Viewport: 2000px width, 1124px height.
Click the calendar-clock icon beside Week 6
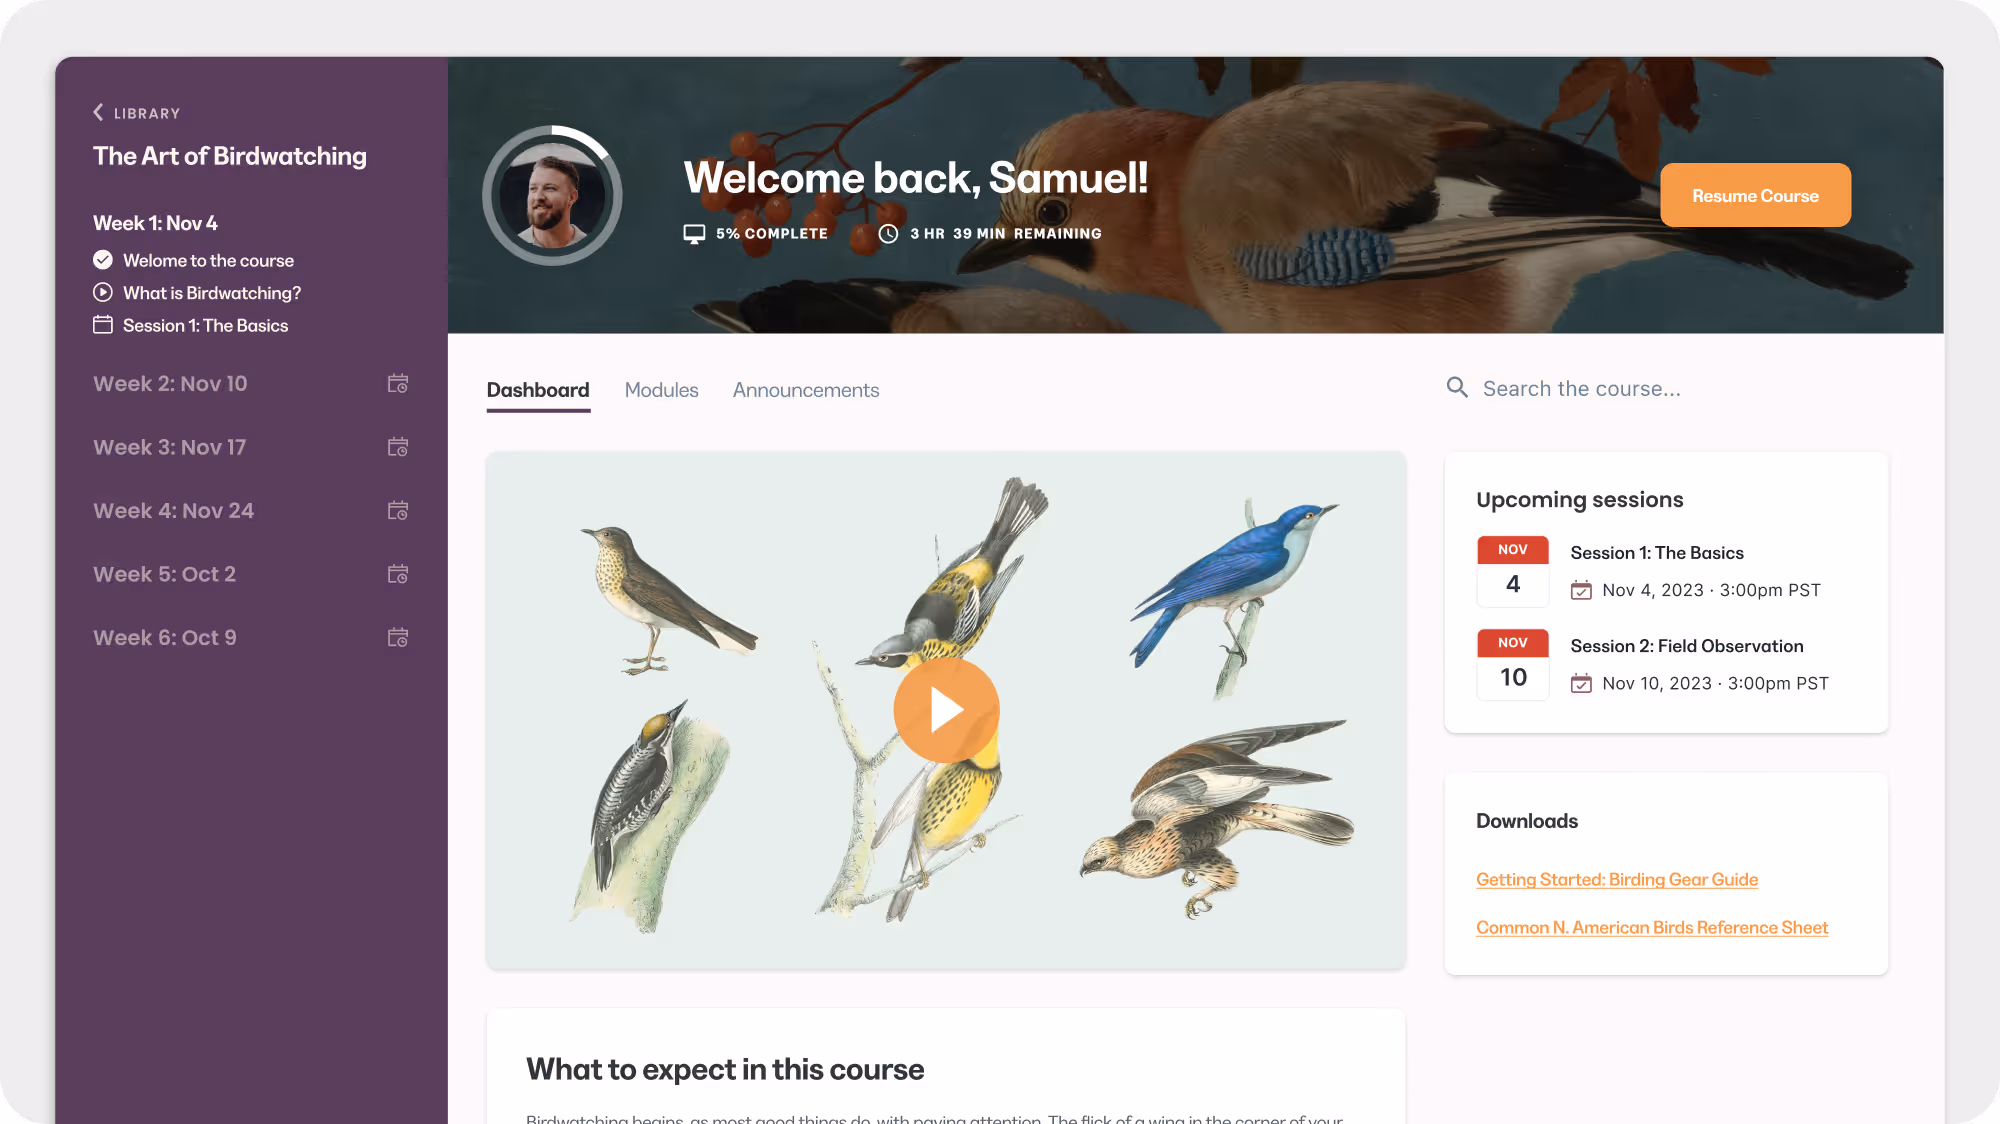398,638
